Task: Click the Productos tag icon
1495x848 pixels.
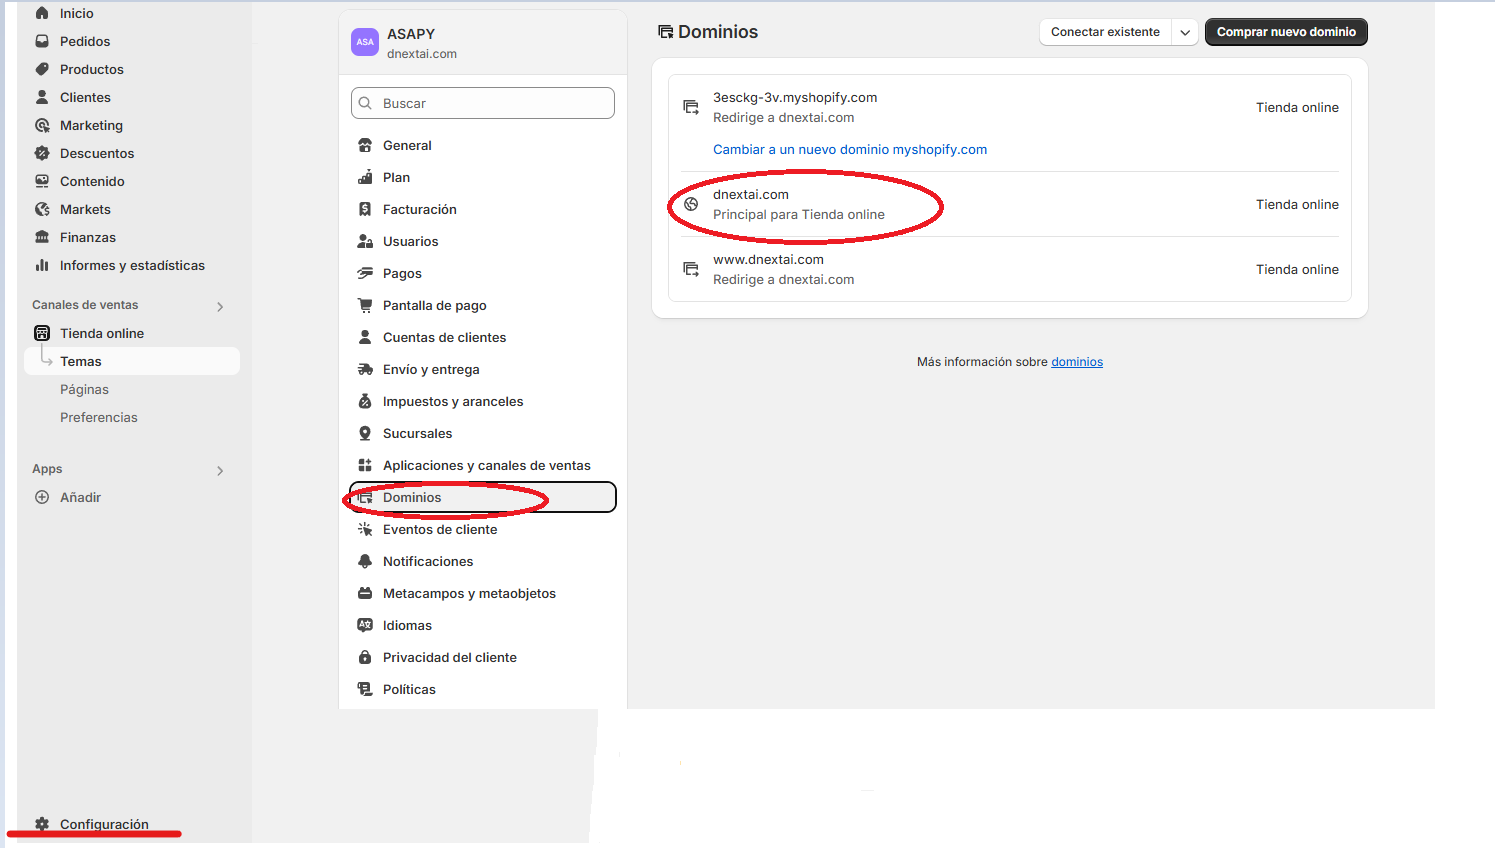Action: tap(42, 69)
